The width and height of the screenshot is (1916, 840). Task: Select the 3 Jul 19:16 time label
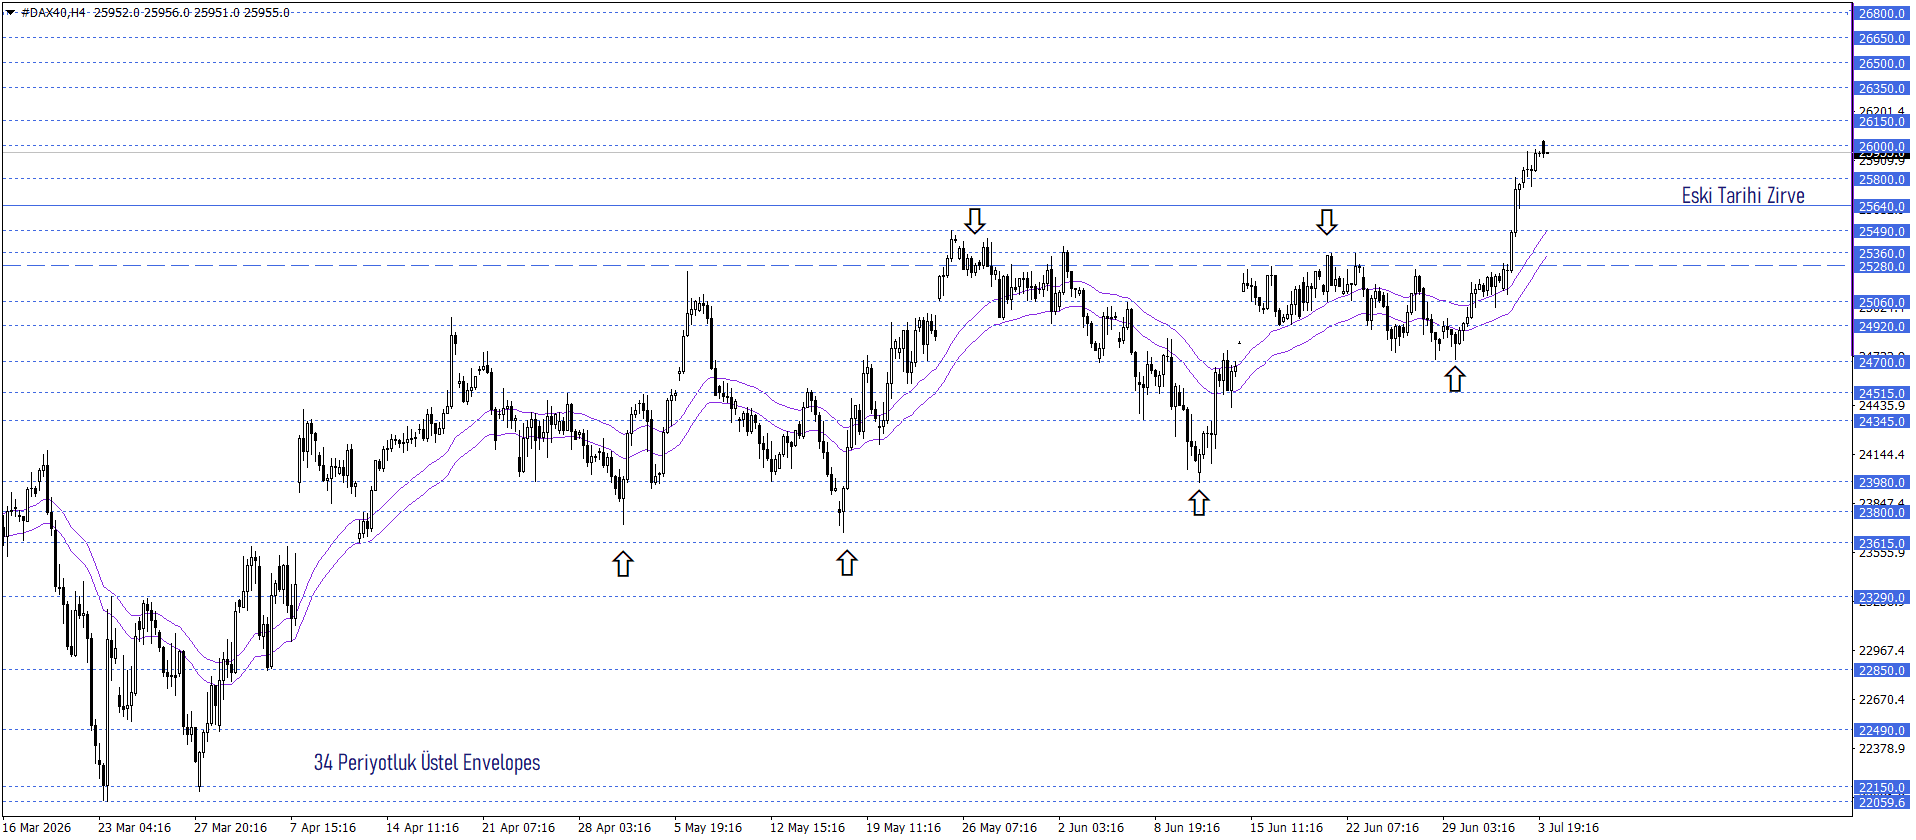[x=1568, y=827]
